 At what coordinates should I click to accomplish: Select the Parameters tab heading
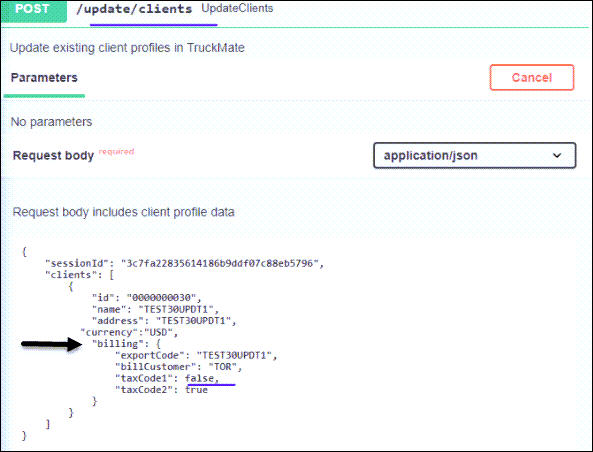44,78
